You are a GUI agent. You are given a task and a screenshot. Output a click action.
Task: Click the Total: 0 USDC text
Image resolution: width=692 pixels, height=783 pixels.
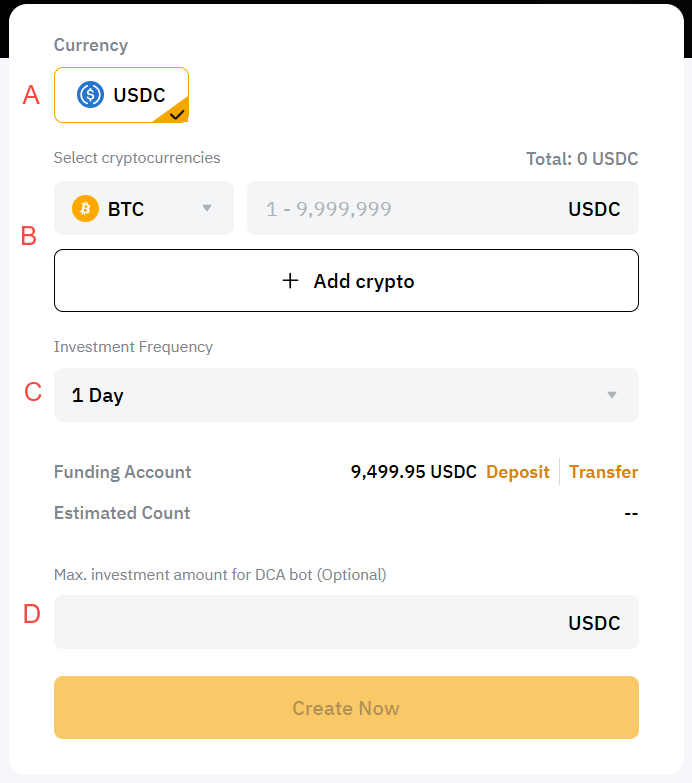pos(582,158)
